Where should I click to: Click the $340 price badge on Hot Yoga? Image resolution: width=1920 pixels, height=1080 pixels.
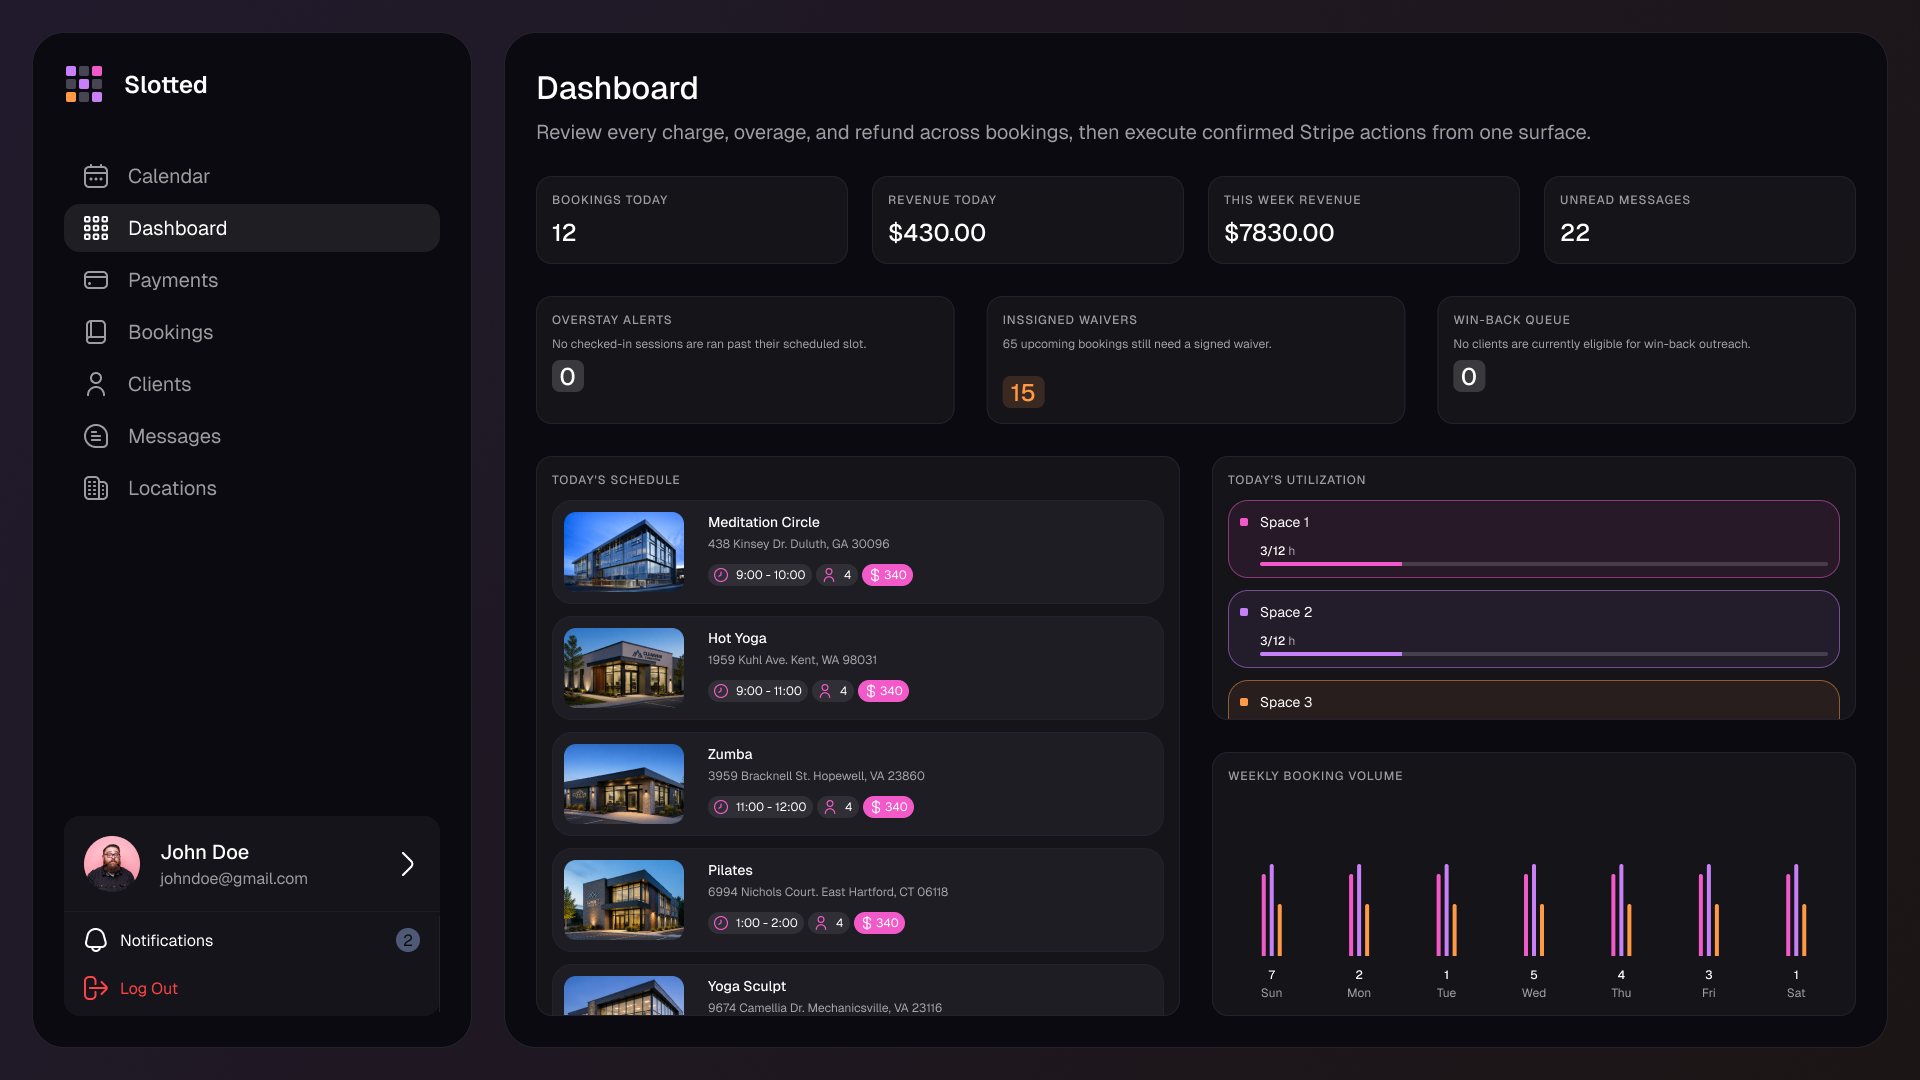883,691
